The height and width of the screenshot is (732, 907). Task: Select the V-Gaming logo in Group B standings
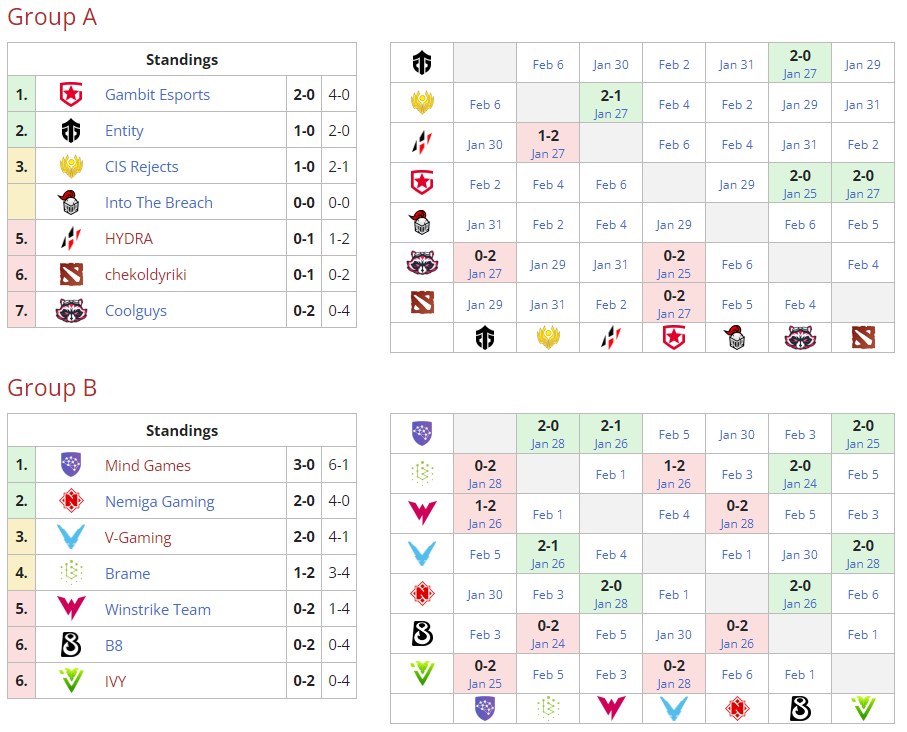[71, 537]
